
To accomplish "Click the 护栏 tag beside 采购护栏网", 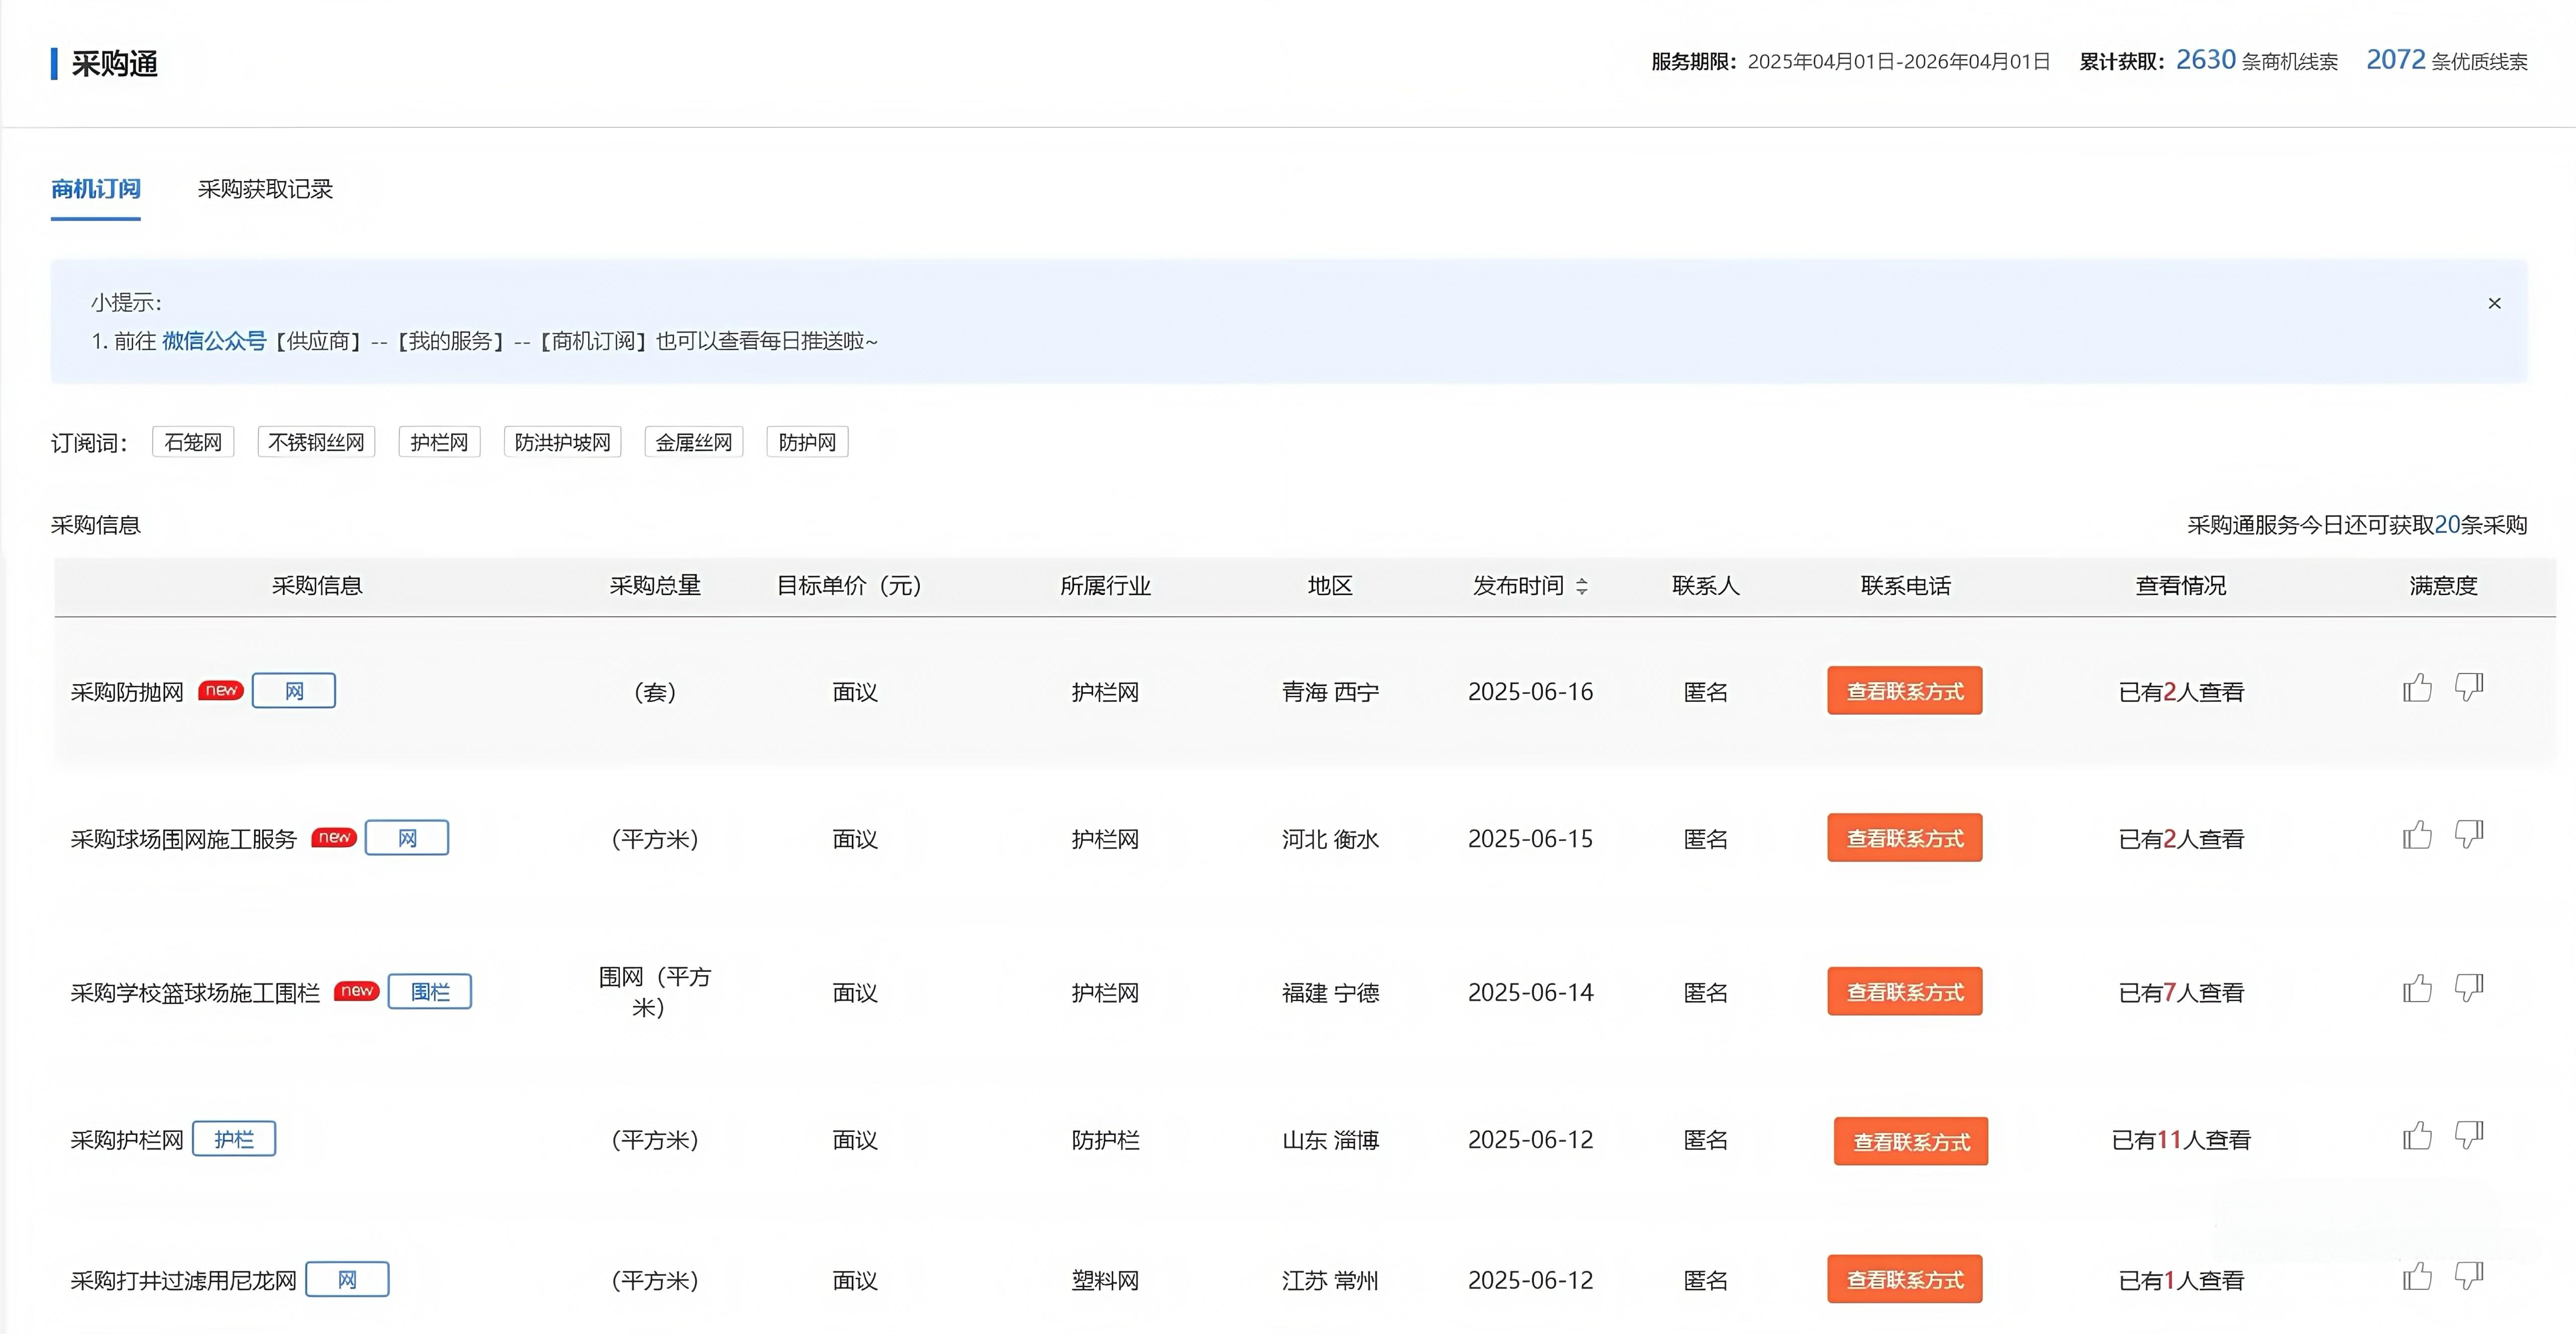I will pyautogui.click(x=234, y=1139).
